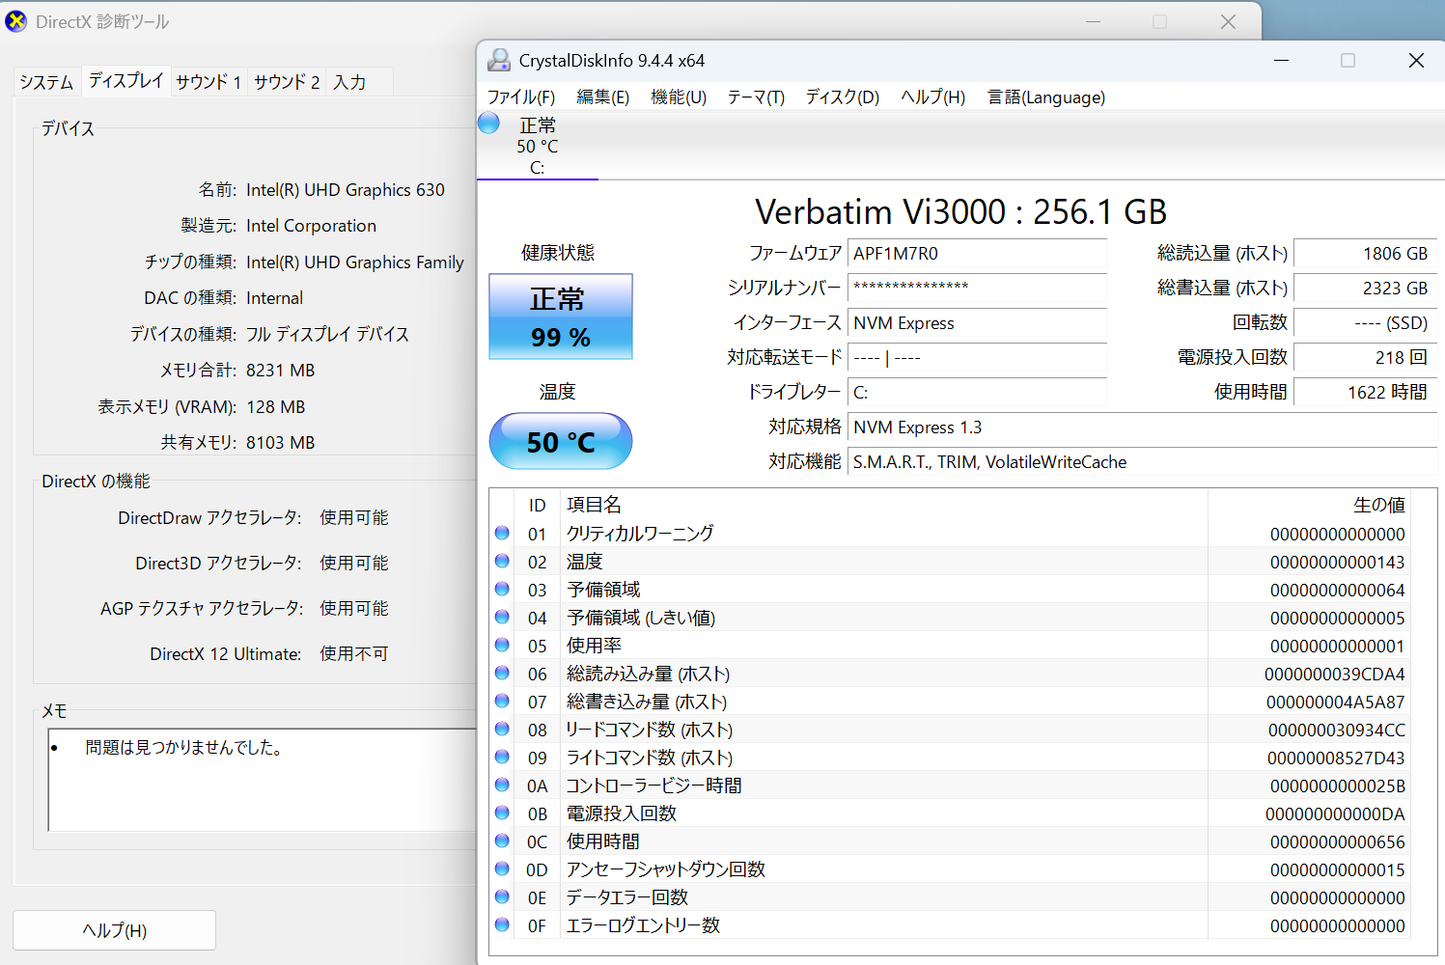Click status dot for 予備領域 (しきい値) row
This screenshot has height=965, width=1445.
pos(502,617)
